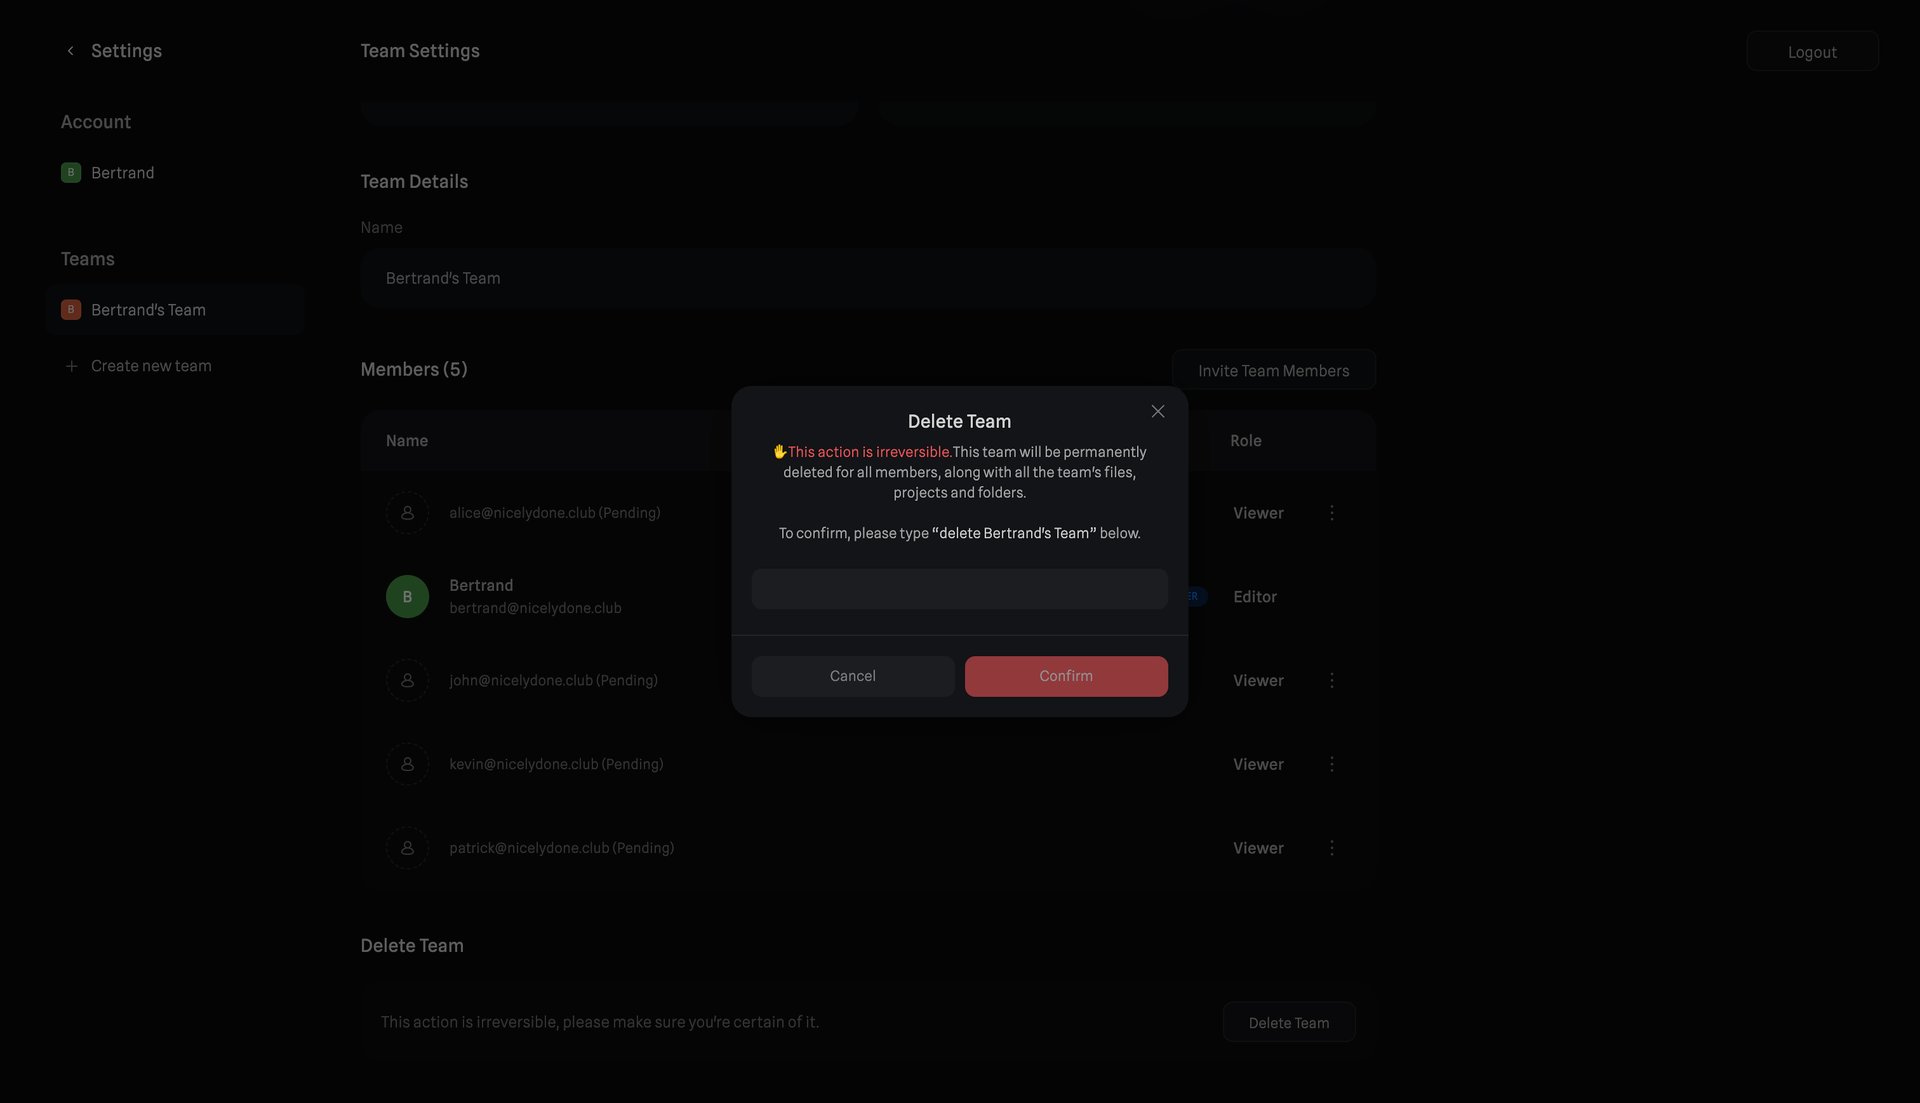Click Bertrand's Team avatar in sidebar
This screenshot has width=1920, height=1103.
pos(70,309)
